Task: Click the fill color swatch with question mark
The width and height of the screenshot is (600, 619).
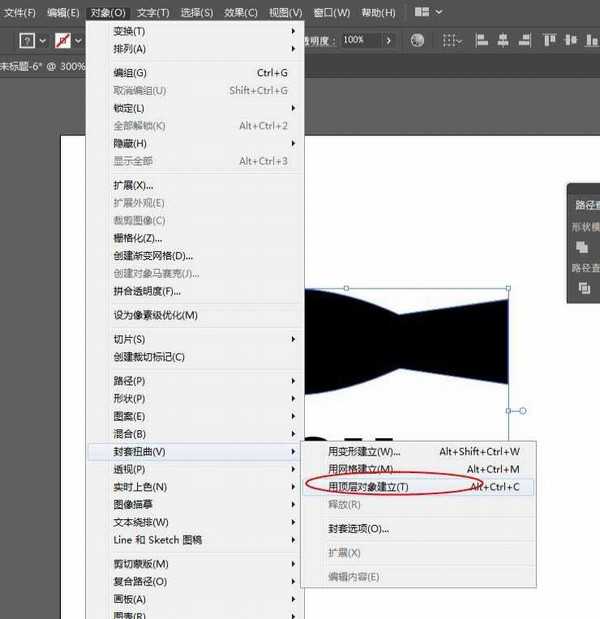Action: 27,40
